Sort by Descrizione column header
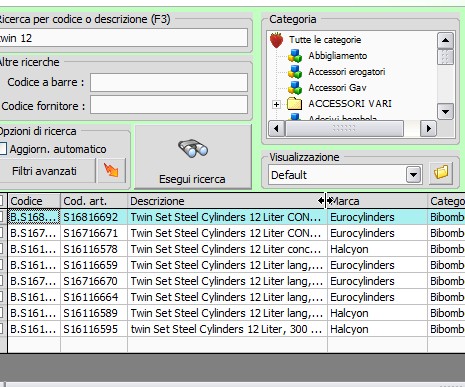Viewport: 465px width, 387px height. (227, 201)
